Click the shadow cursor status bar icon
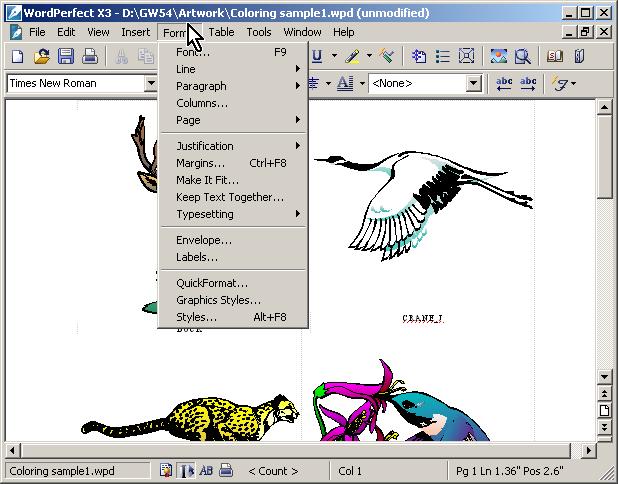618x484 pixels. [186, 471]
